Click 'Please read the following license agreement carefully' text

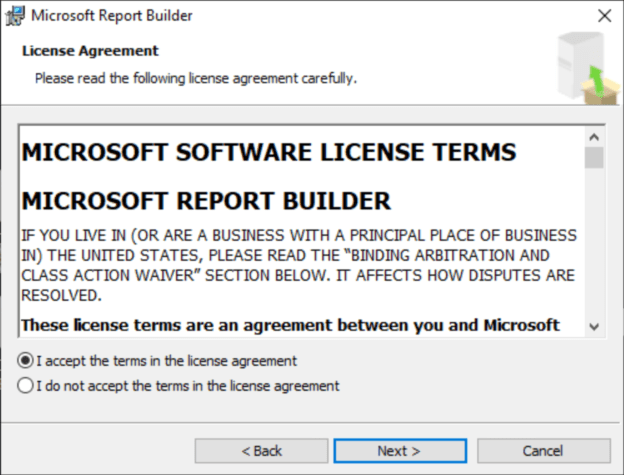click(196, 77)
